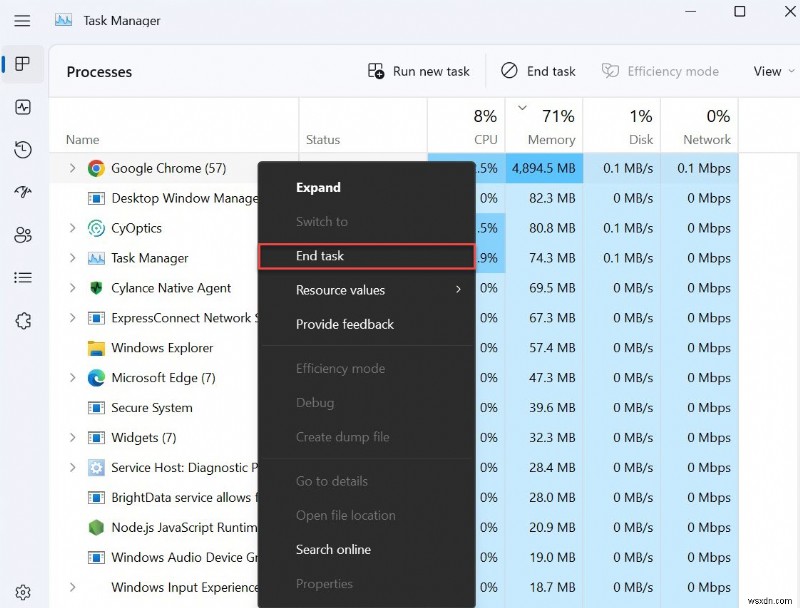This screenshot has width=800, height=608.
Task: Open the navigation hamburger menu
Action: click(22, 20)
